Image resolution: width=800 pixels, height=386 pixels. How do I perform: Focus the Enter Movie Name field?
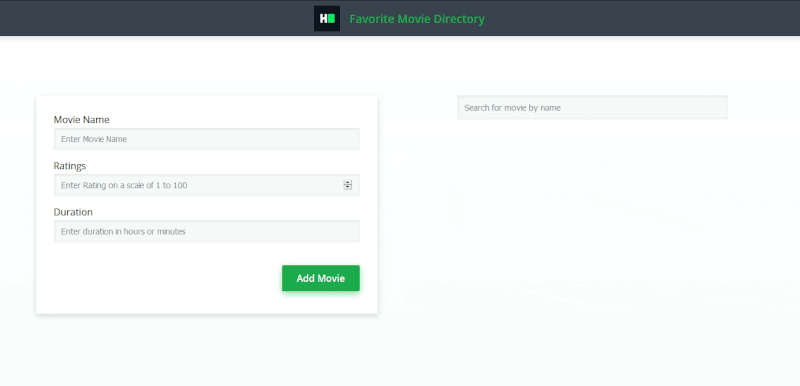(207, 139)
